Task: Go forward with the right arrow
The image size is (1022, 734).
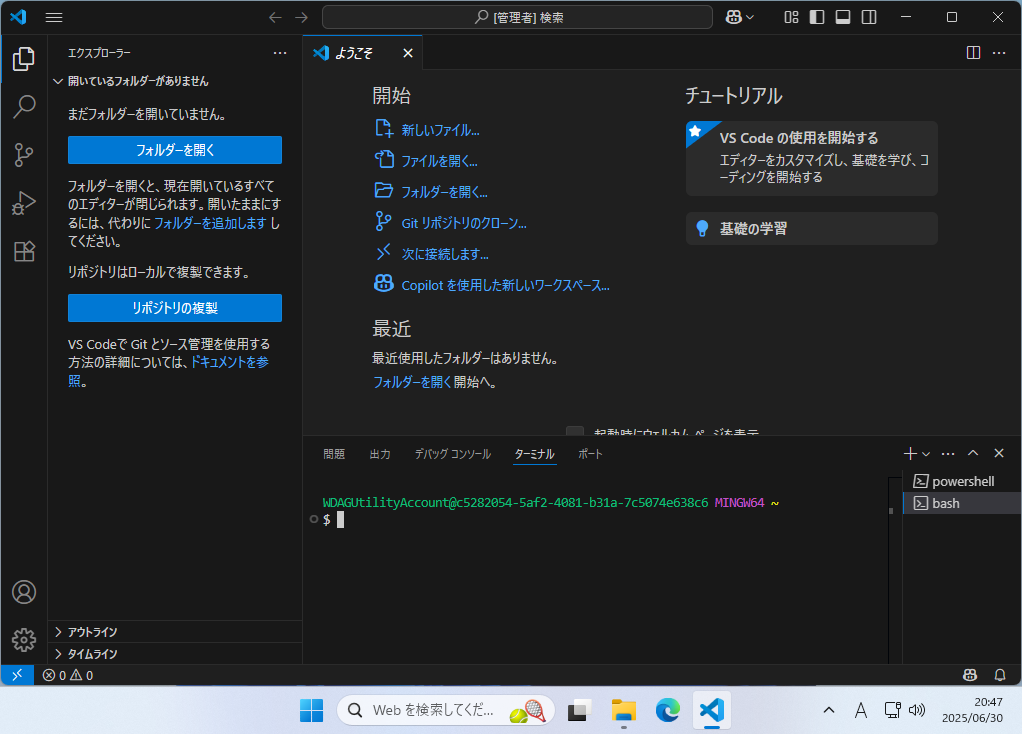Action: [301, 18]
